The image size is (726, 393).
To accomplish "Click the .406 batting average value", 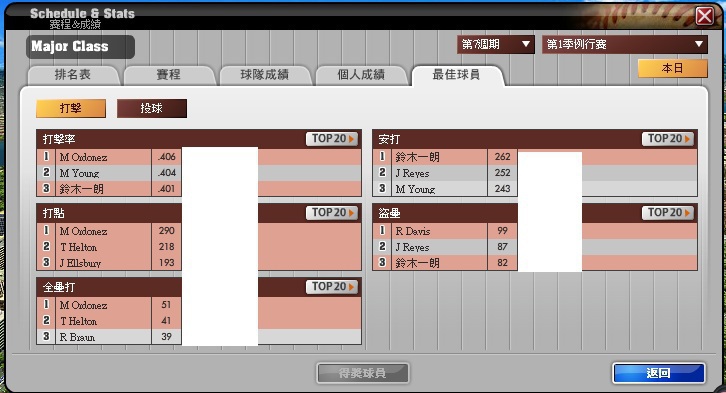I will pos(167,157).
